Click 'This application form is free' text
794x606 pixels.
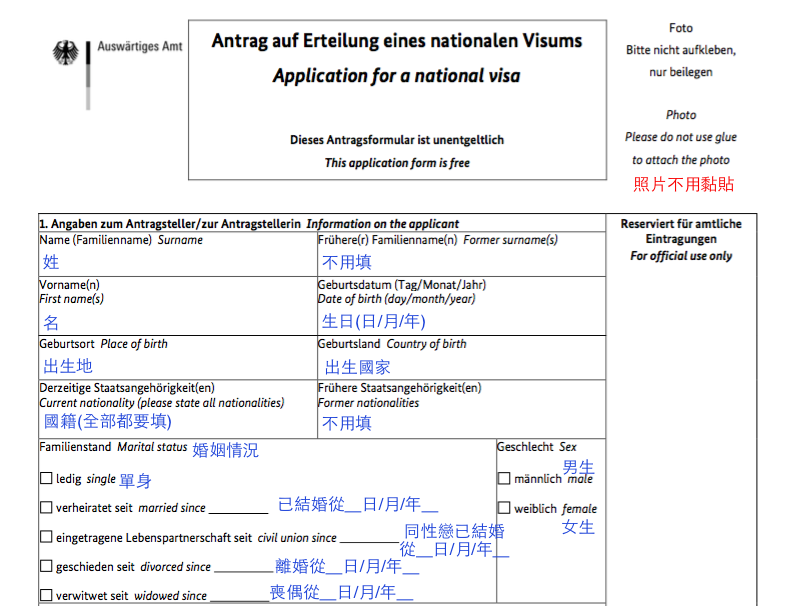point(397,163)
